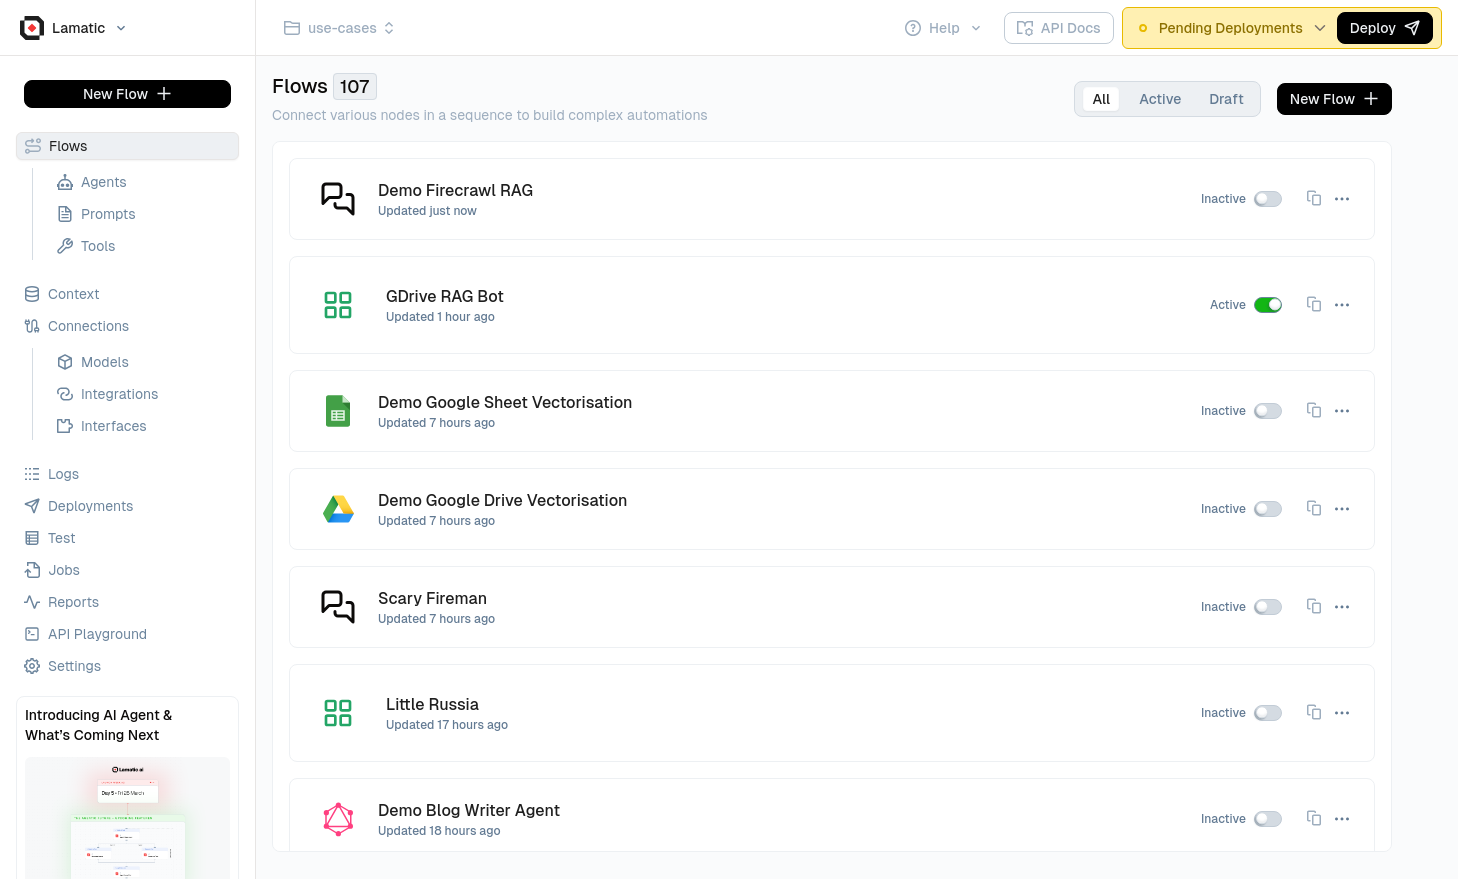Enable the Demo Firecrawl RAG flow
Screen dimensions: 1458x879
(x=1268, y=199)
